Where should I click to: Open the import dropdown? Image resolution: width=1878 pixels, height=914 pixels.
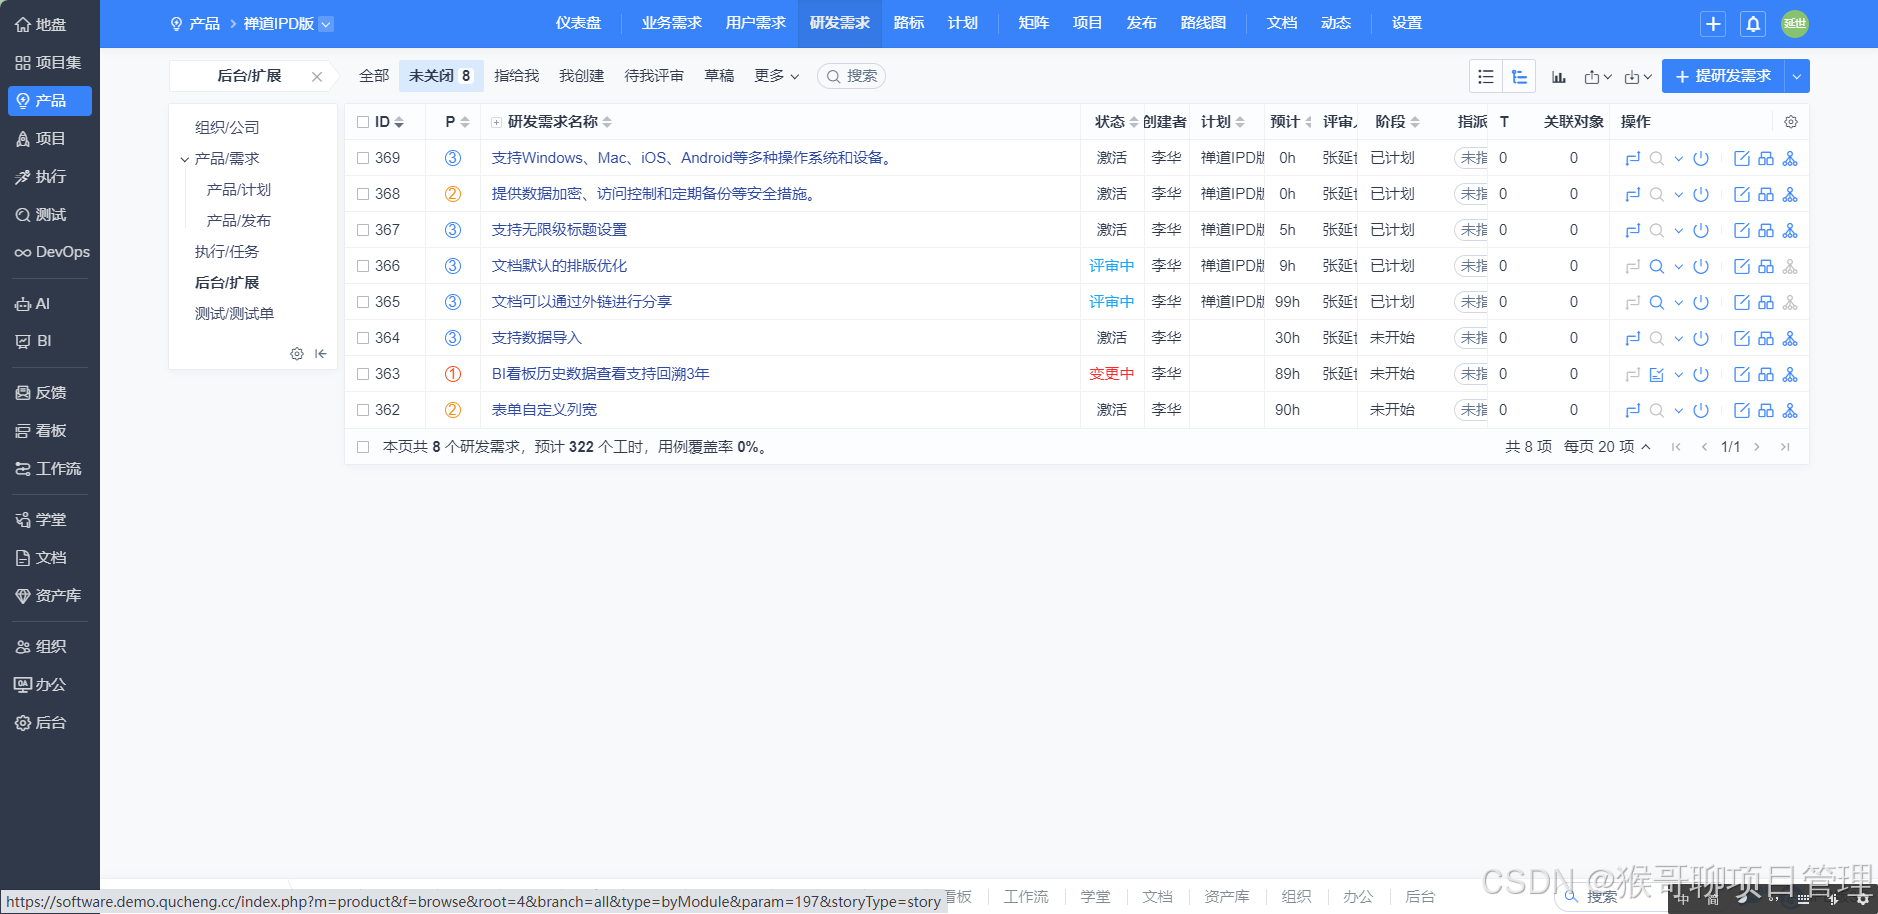1638,76
